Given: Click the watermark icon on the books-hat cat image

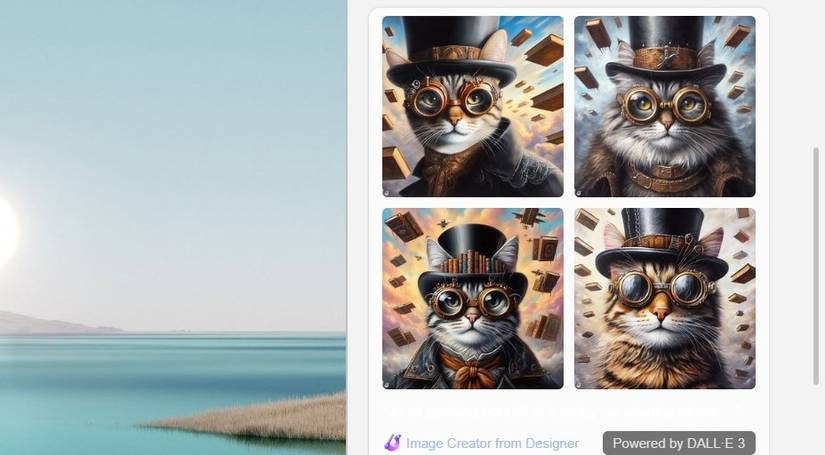Looking at the screenshot, I should tap(387, 385).
